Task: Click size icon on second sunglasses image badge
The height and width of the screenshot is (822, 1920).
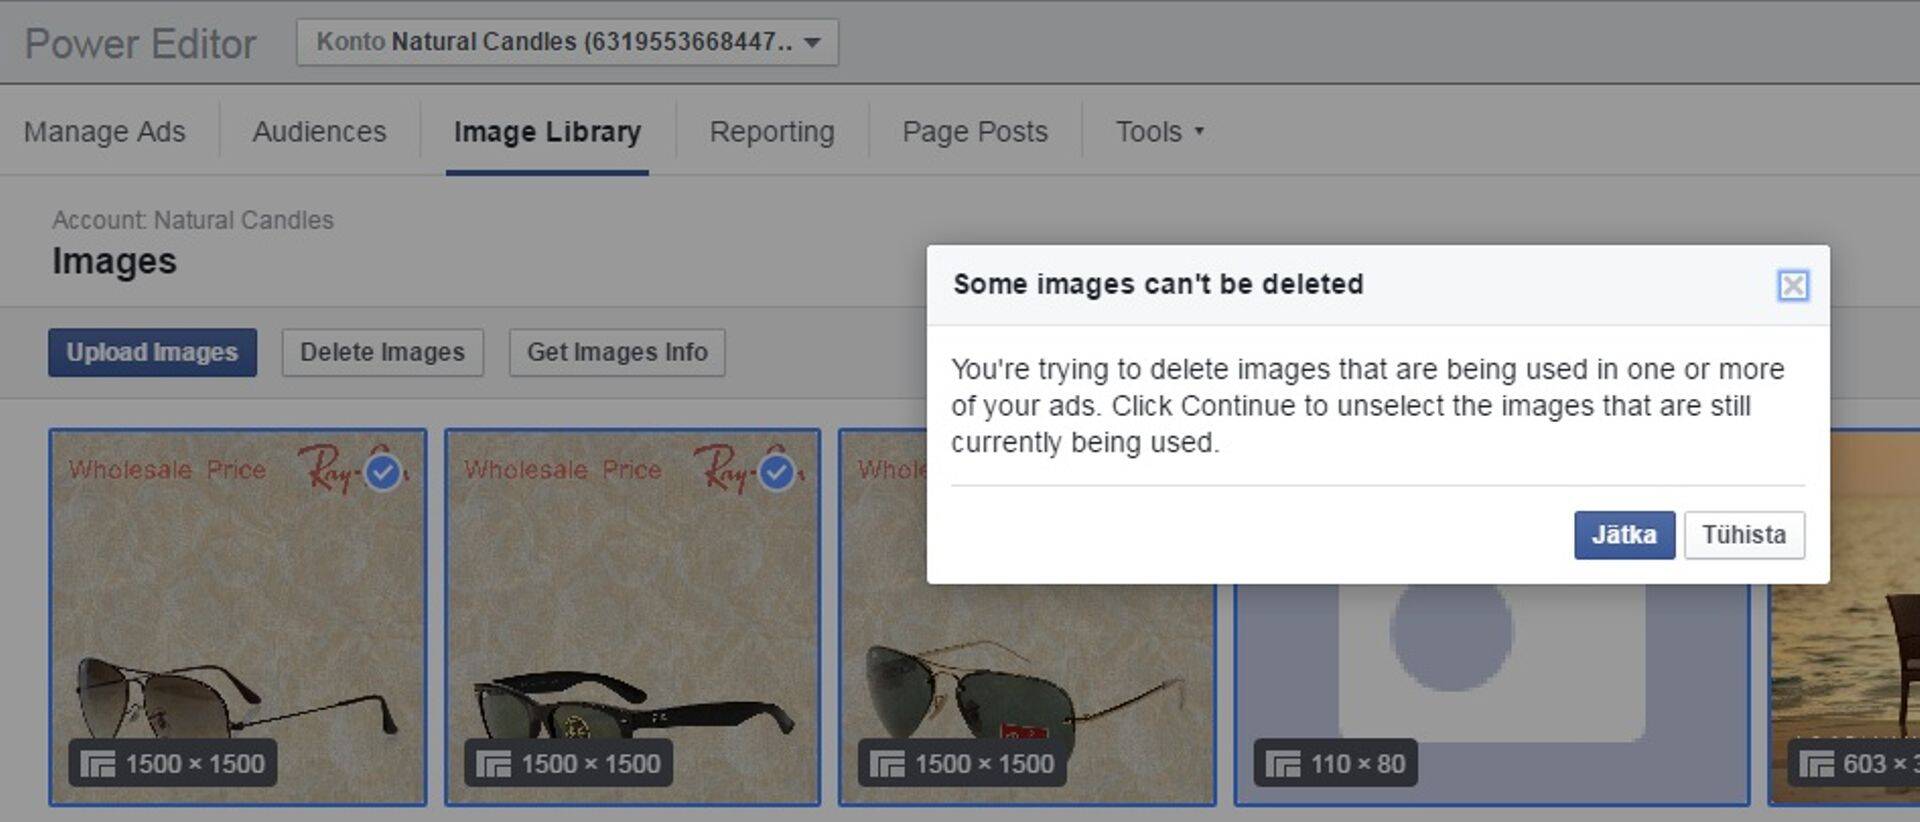Action: click(493, 765)
